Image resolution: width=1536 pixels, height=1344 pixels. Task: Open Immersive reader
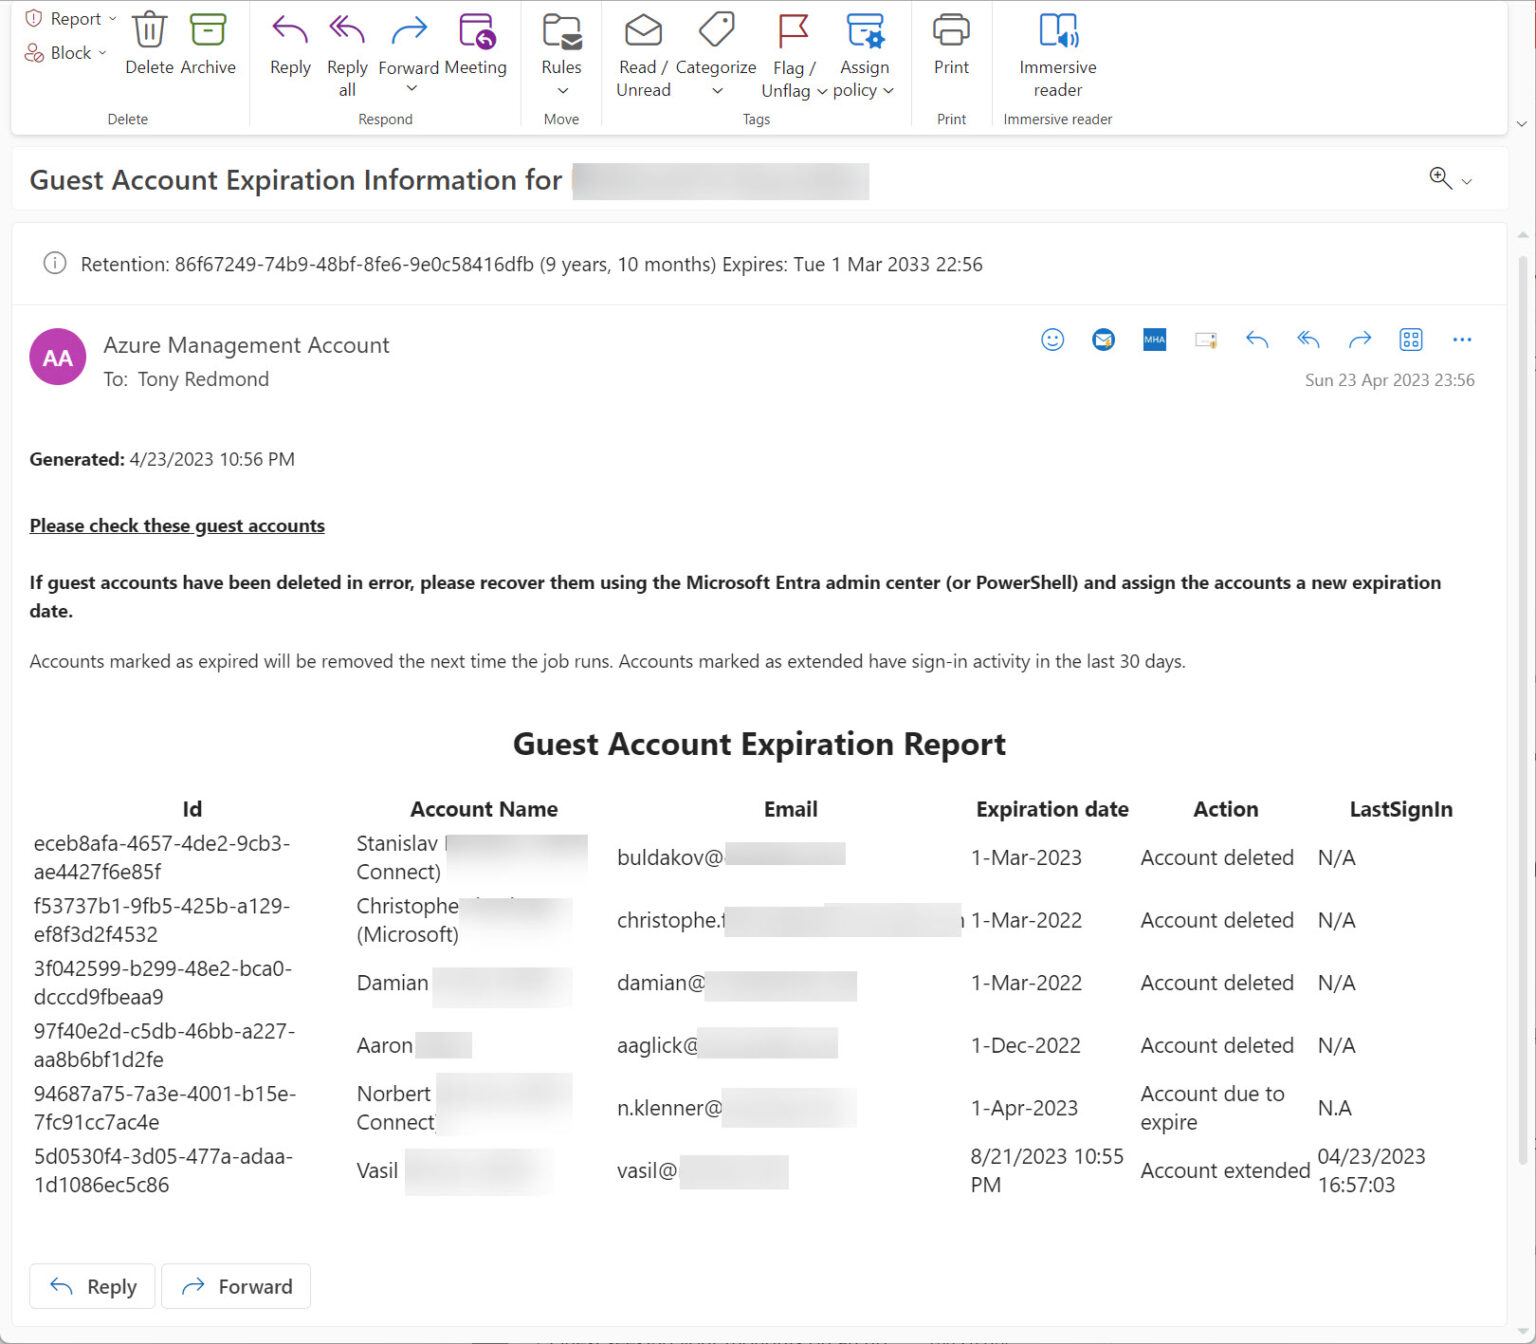point(1056,35)
